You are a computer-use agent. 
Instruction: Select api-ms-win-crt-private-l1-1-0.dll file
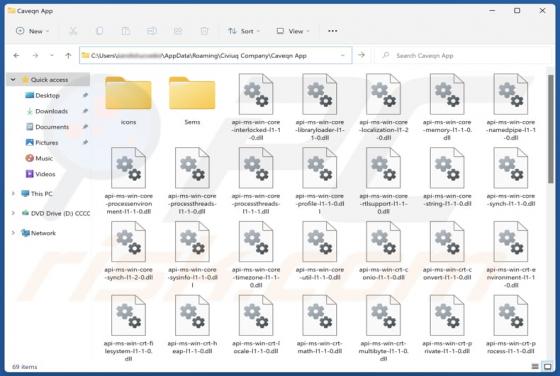tap(447, 325)
